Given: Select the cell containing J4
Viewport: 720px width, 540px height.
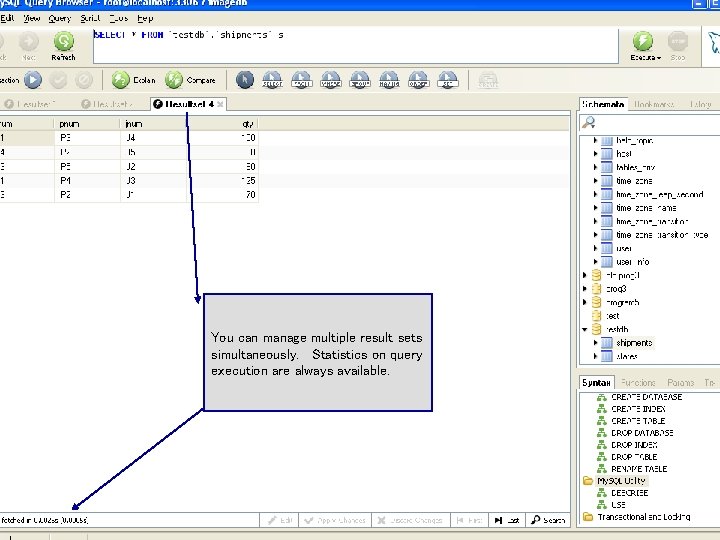Looking at the screenshot, I should click(153, 138).
